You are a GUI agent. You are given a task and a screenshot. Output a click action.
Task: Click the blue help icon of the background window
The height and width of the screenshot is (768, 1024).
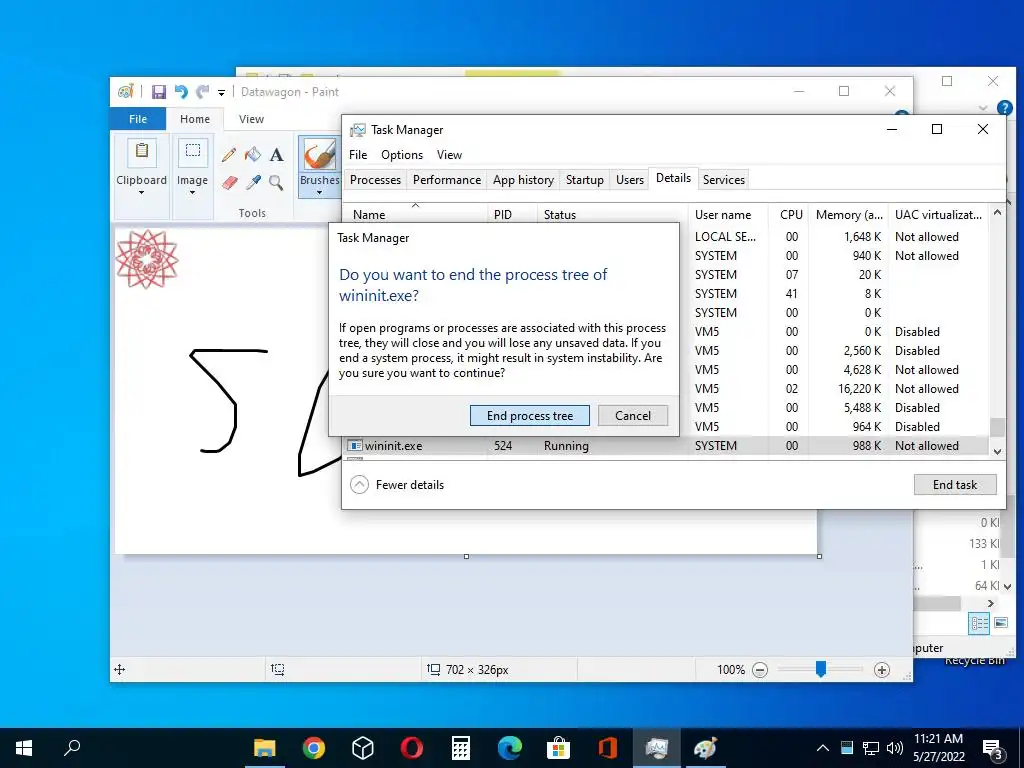pyautogui.click(x=1004, y=108)
